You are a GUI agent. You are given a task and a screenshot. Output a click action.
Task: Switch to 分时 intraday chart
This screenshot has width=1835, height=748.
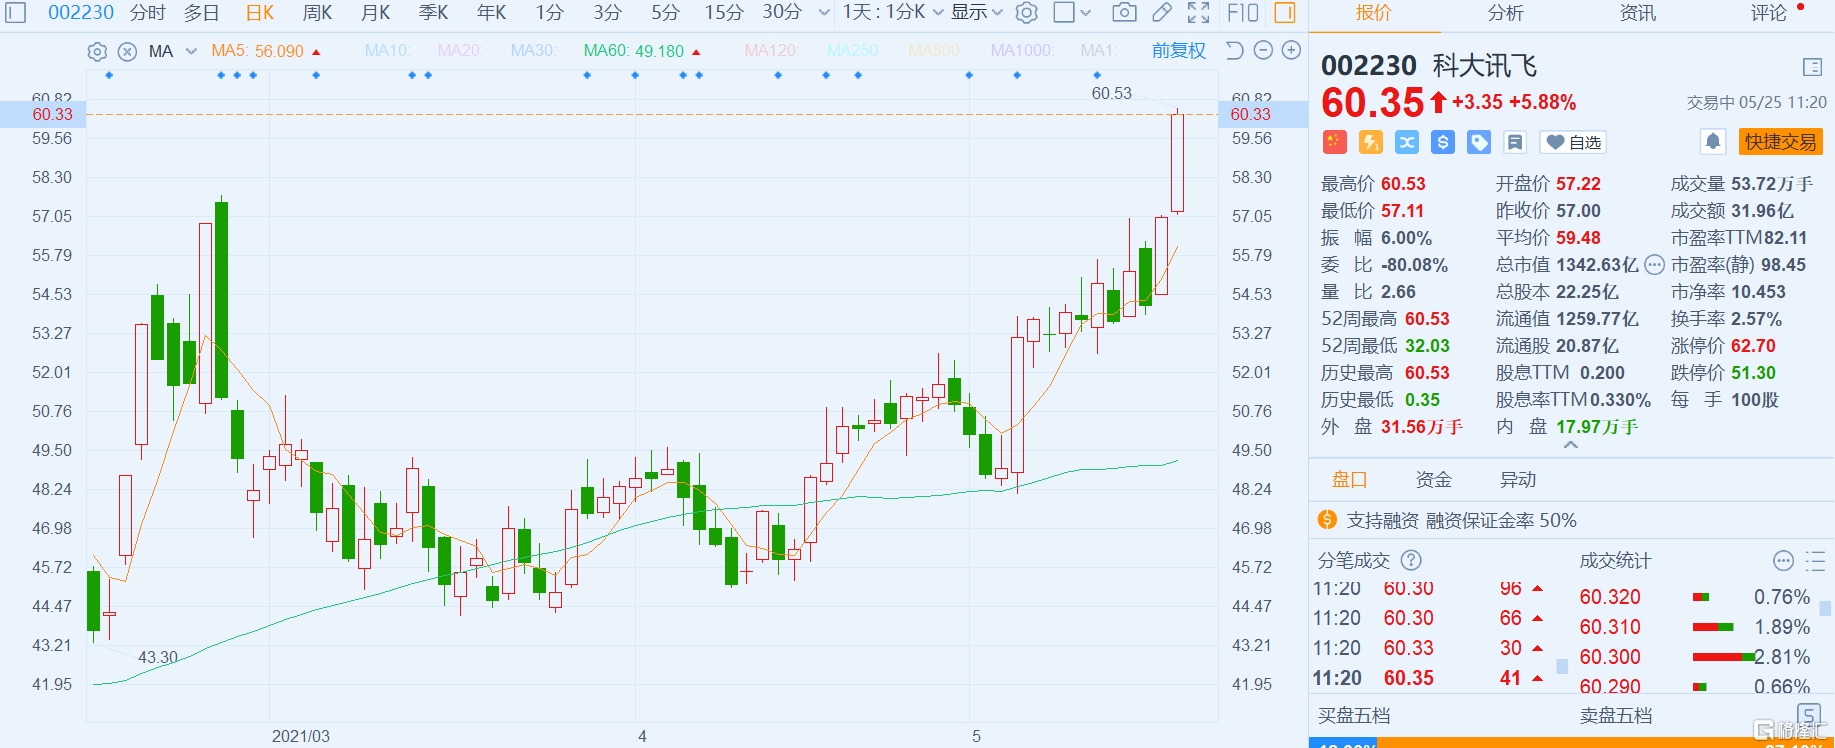147,13
